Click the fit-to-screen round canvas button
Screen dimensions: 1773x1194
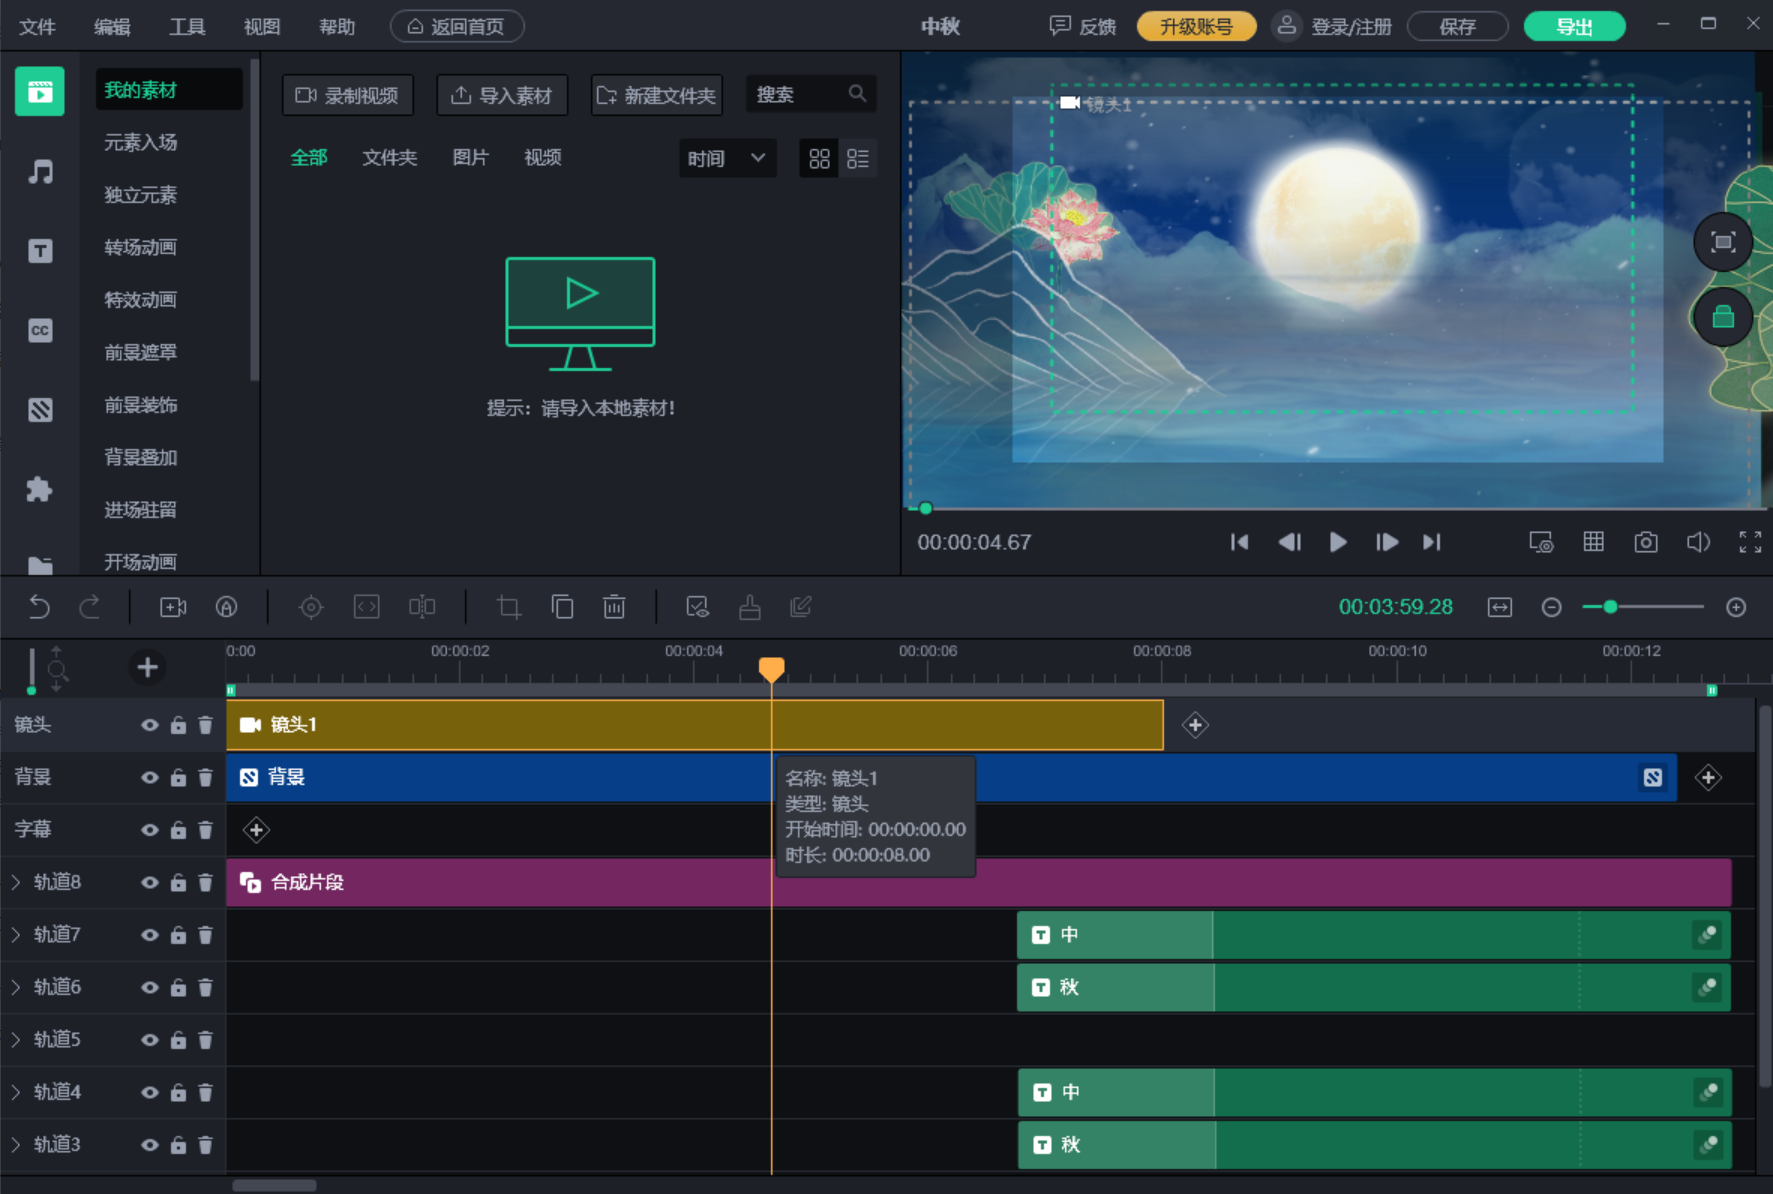pyautogui.click(x=1722, y=242)
